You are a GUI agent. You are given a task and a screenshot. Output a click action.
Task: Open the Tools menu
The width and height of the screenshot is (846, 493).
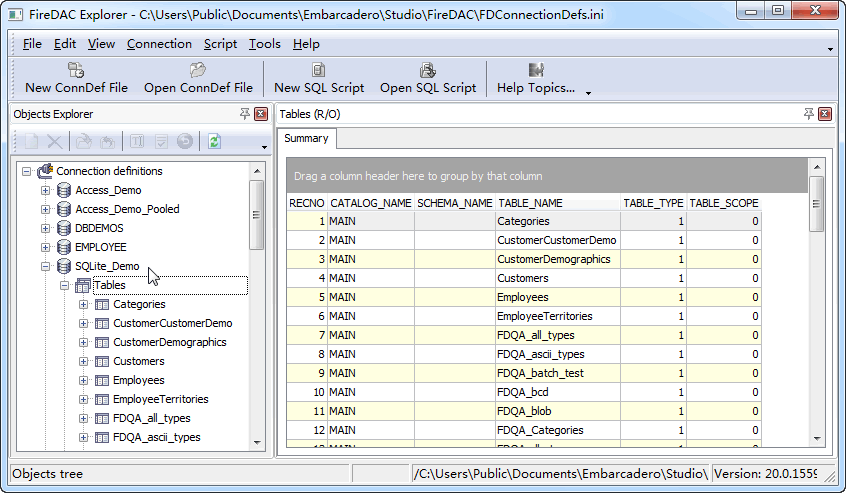[264, 44]
